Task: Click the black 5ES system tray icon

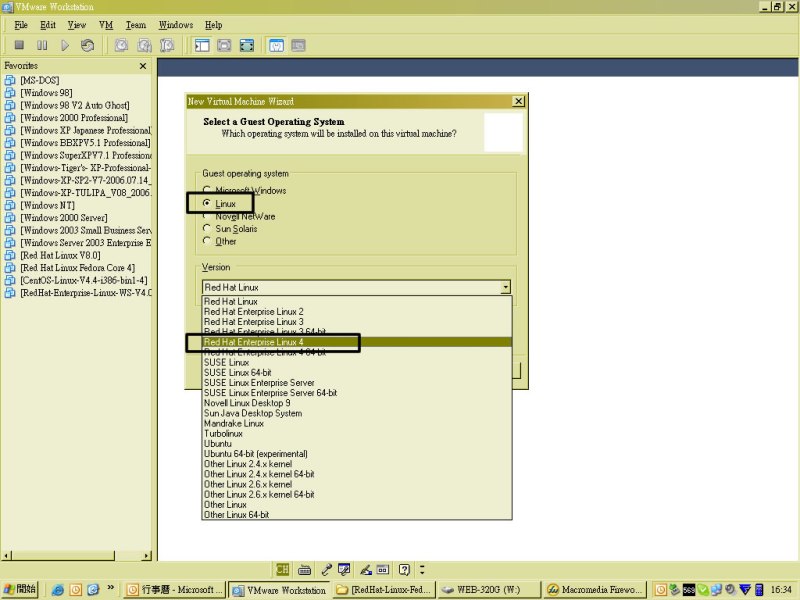Action: click(689, 590)
